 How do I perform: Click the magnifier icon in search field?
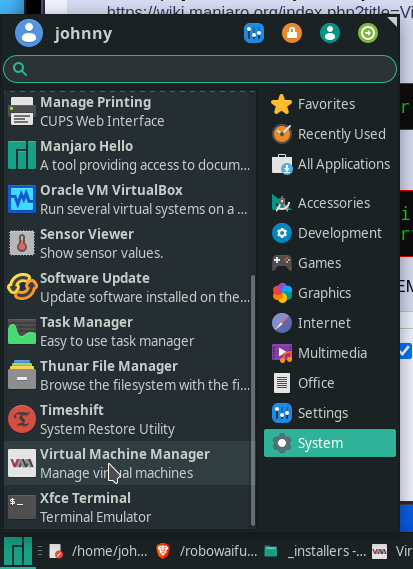click(x=20, y=69)
